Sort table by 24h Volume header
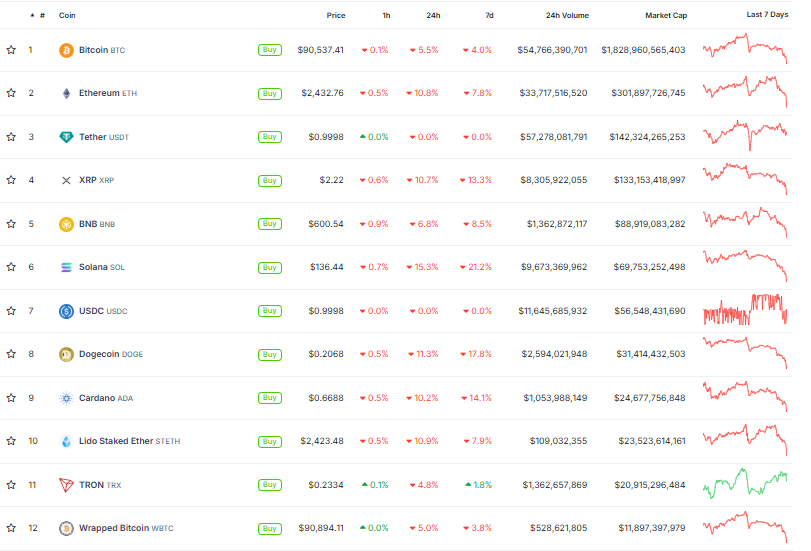This screenshot has height=551, width=811. [x=567, y=16]
